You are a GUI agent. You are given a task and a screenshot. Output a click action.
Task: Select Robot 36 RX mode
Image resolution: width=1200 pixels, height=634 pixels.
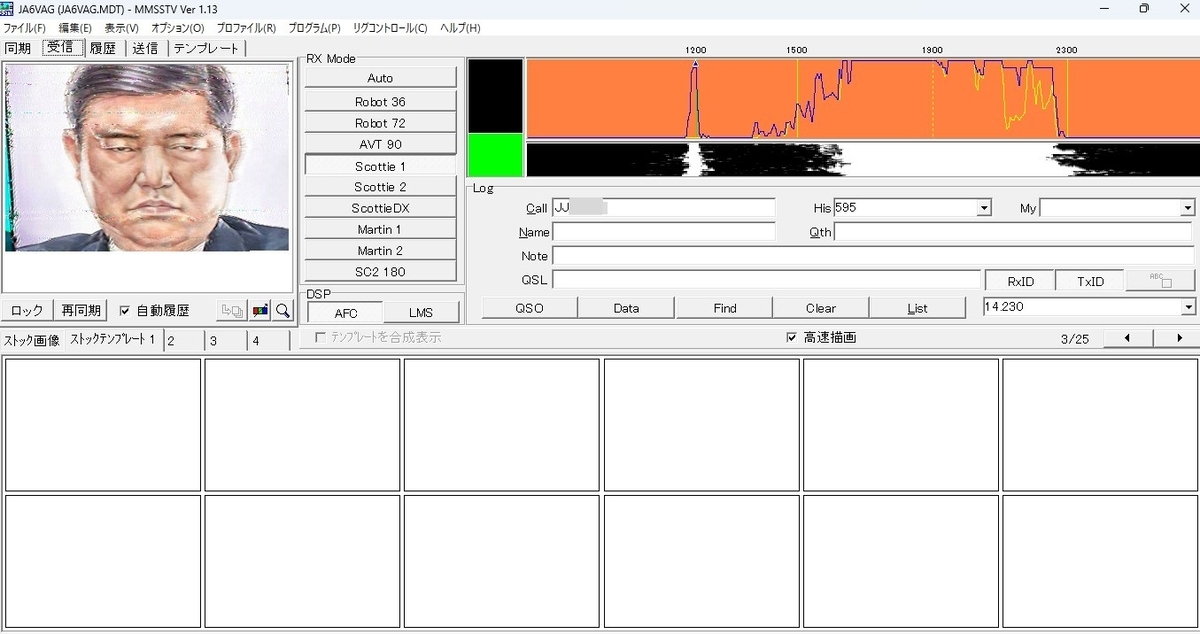point(380,102)
